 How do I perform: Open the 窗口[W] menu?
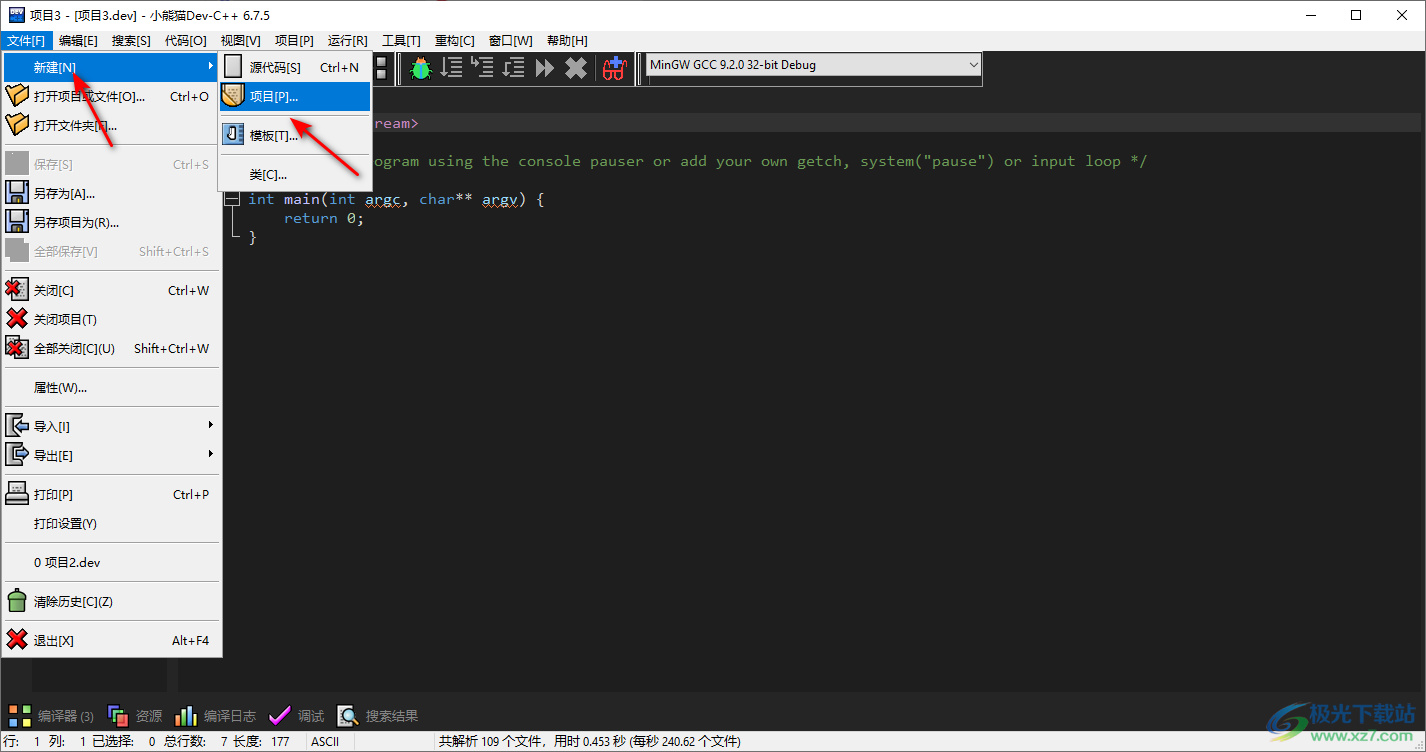[510, 41]
